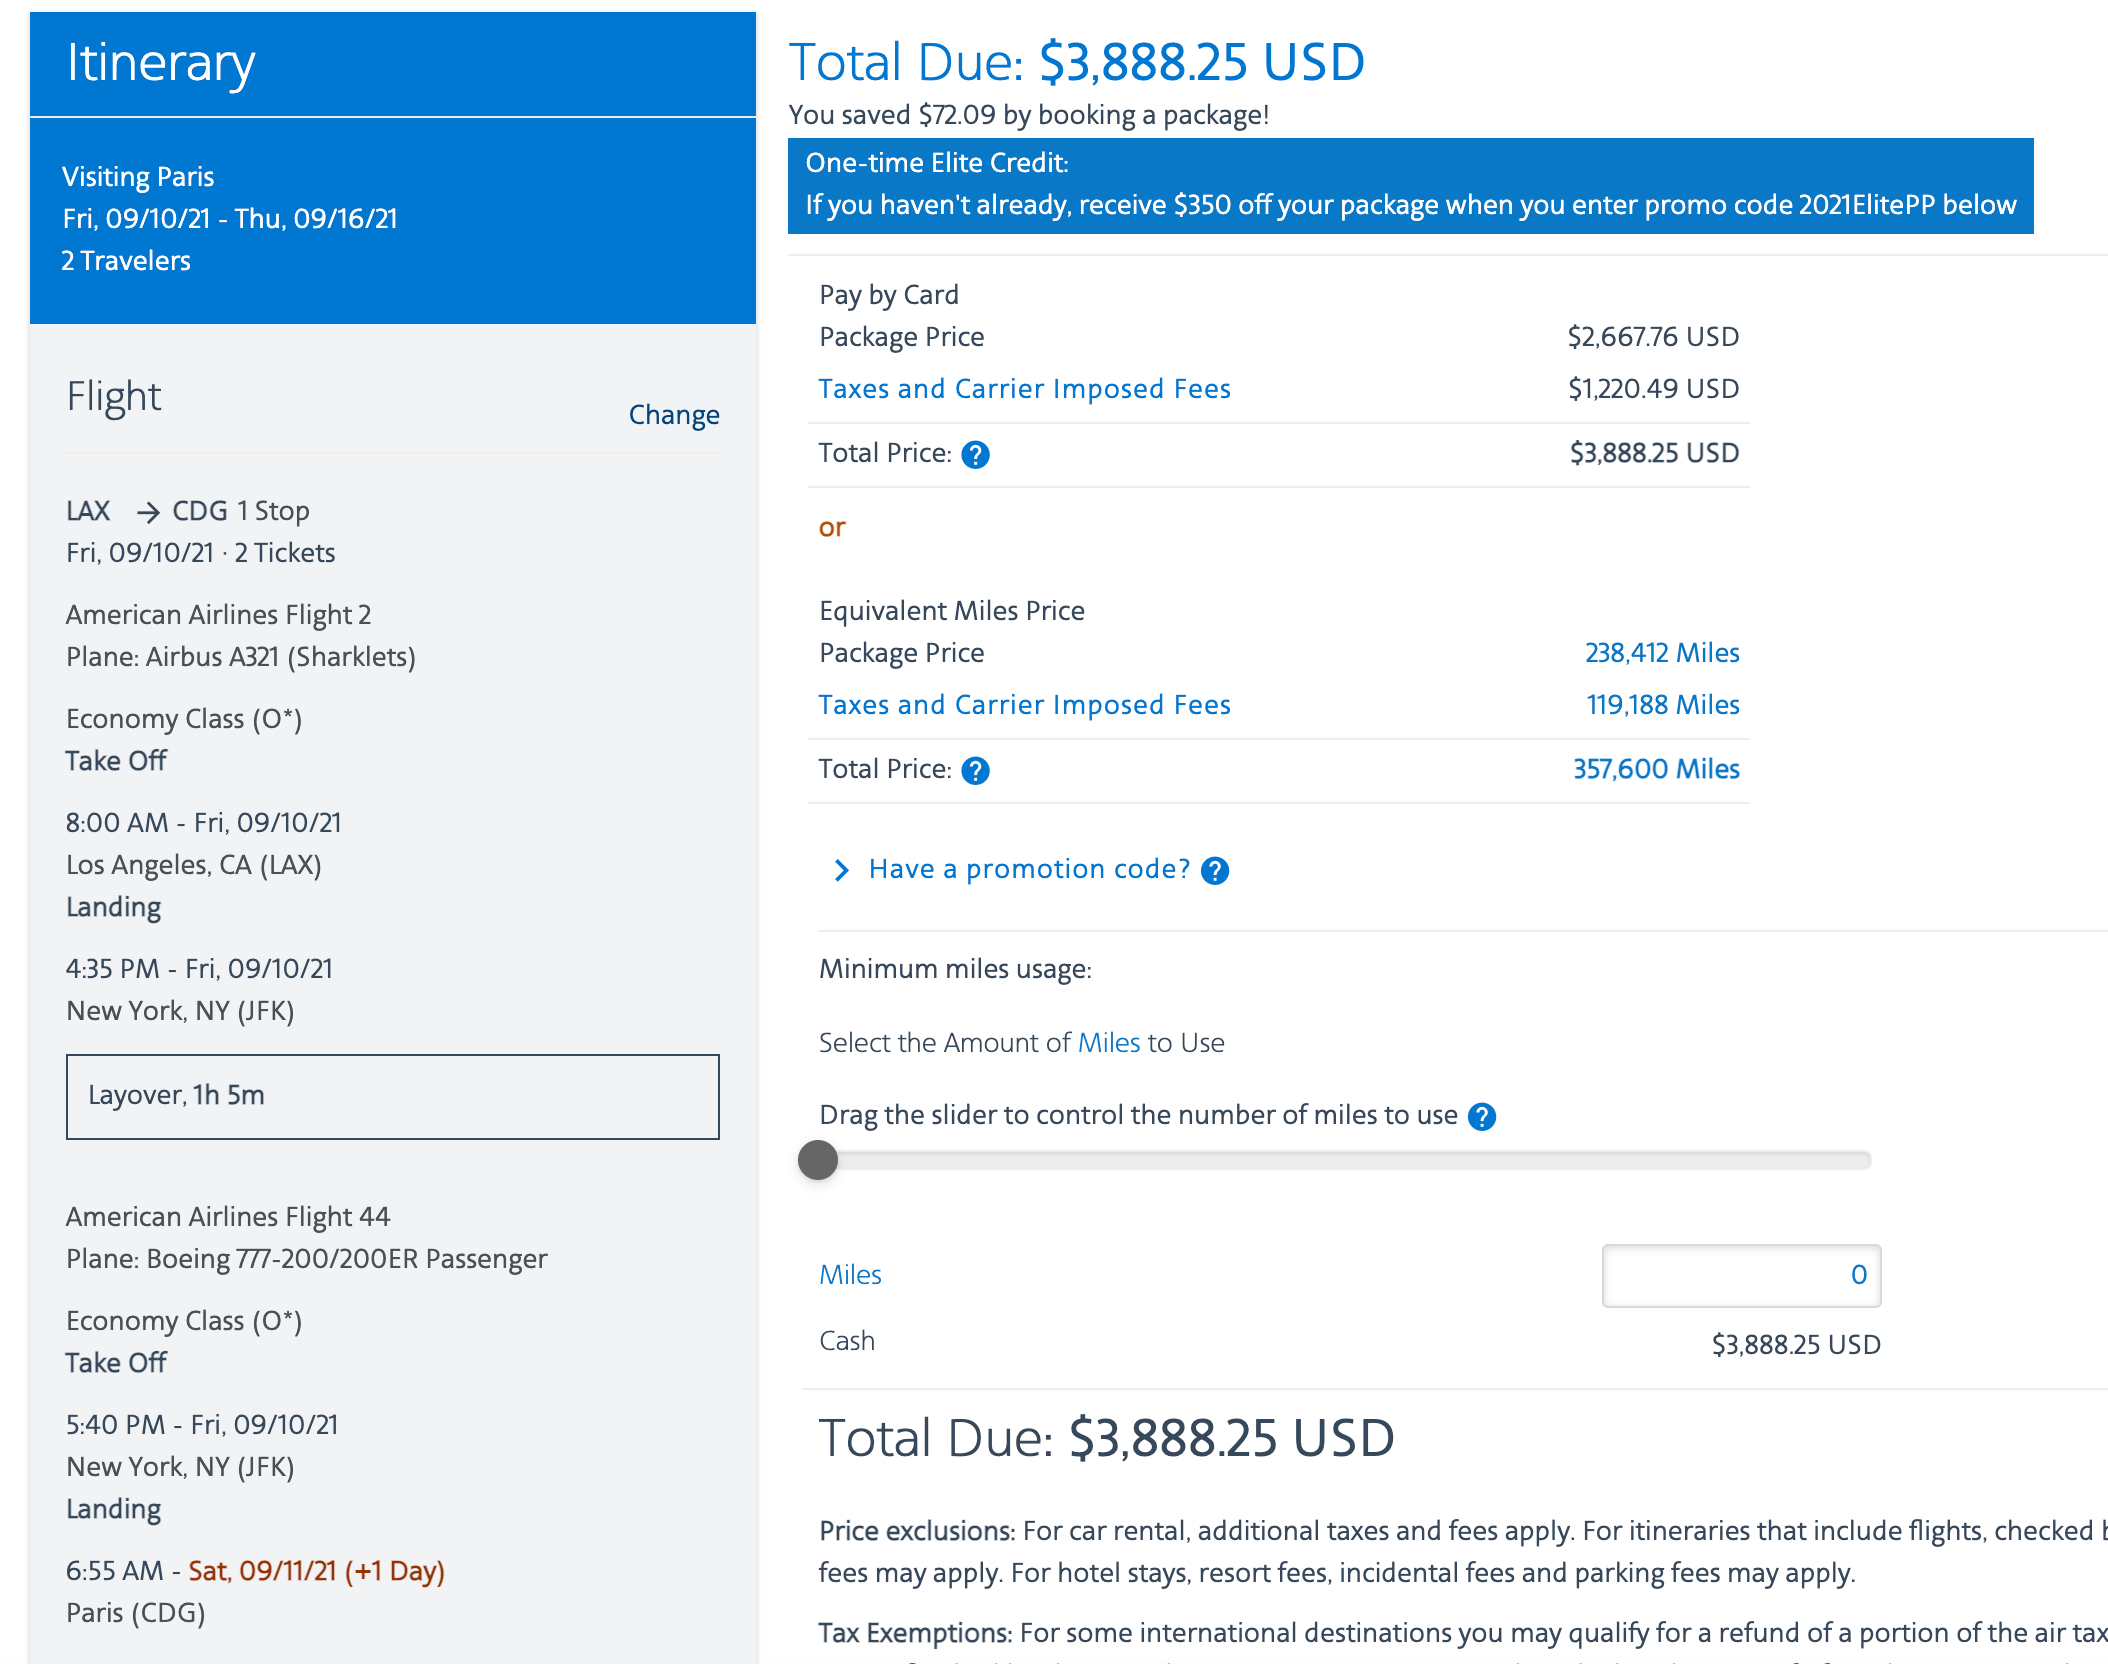
Task: Click the help icon beside the miles Total Price
Action: [x=974, y=770]
